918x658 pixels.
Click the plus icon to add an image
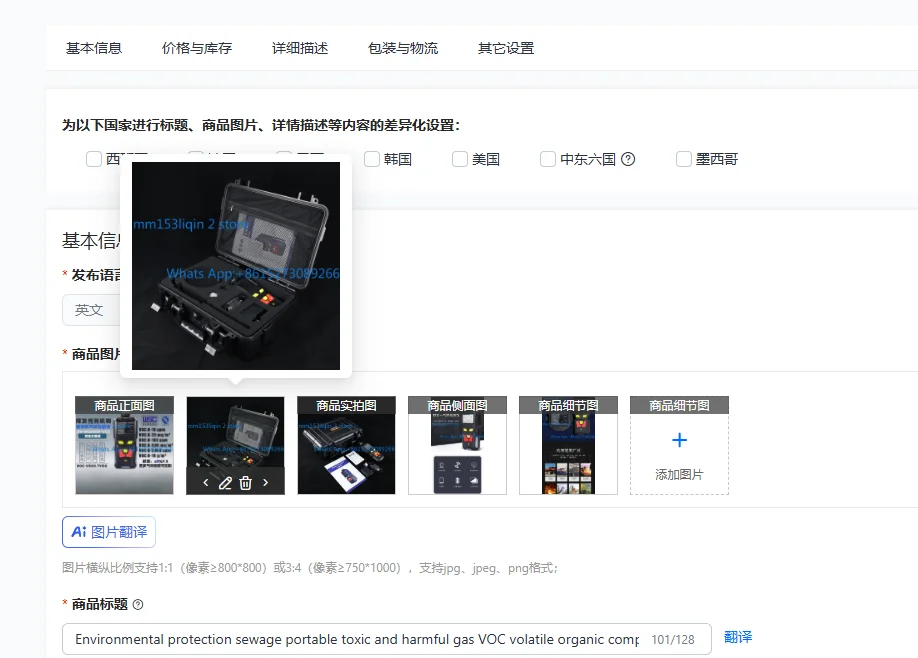pyautogui.click(x=679, y=440)
